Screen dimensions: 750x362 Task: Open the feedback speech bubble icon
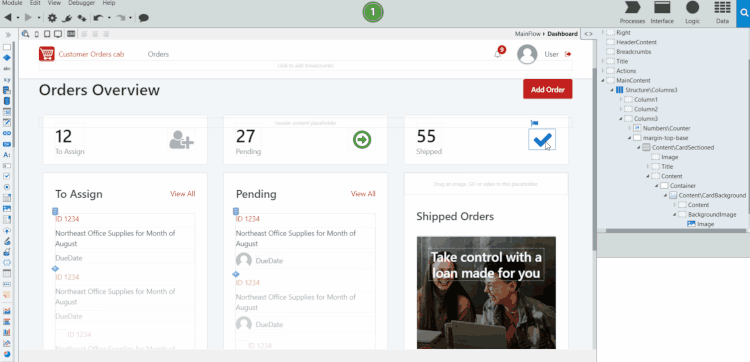click(x=143, y=18)
